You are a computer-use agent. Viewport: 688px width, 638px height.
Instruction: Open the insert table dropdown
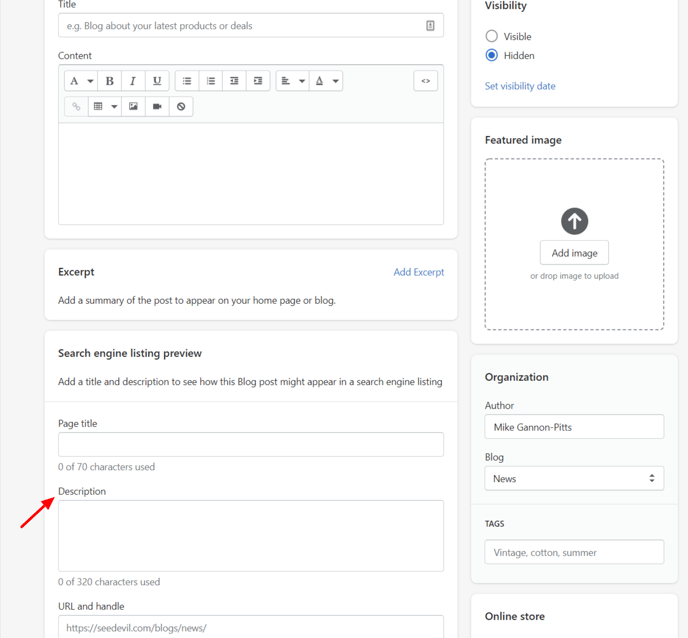[x=105, y=106]
